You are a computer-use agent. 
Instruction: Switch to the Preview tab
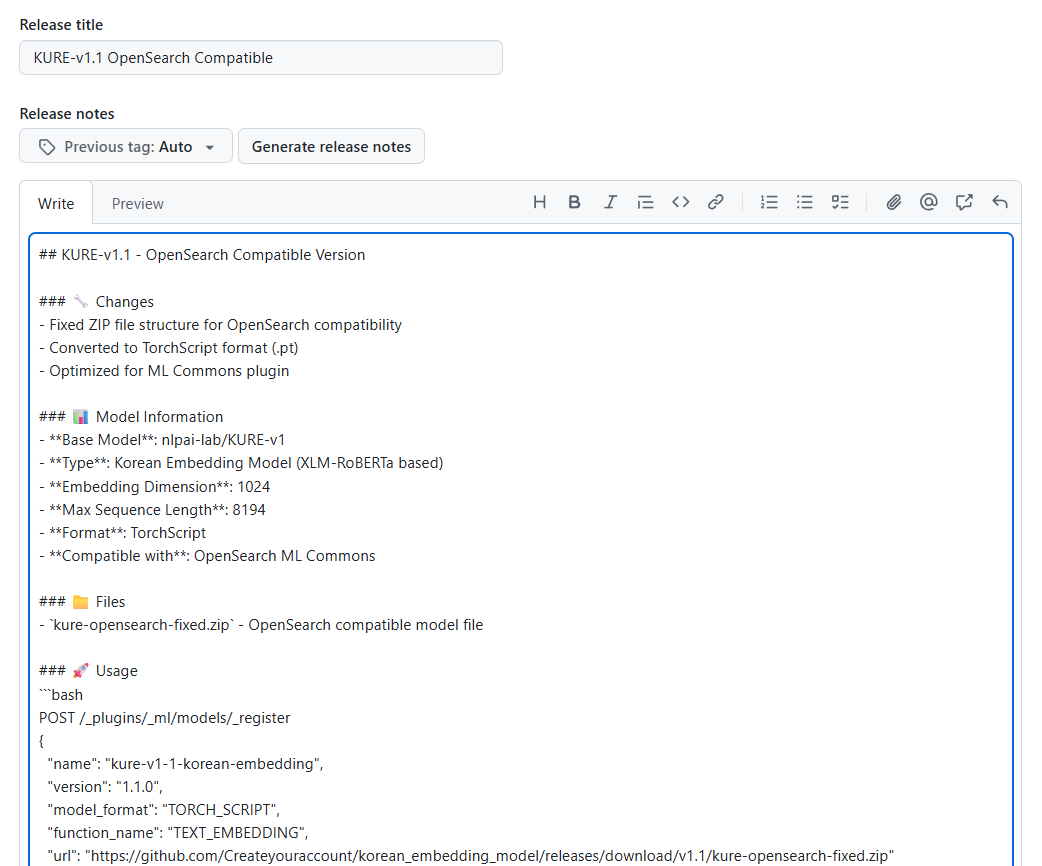point(138,203)
